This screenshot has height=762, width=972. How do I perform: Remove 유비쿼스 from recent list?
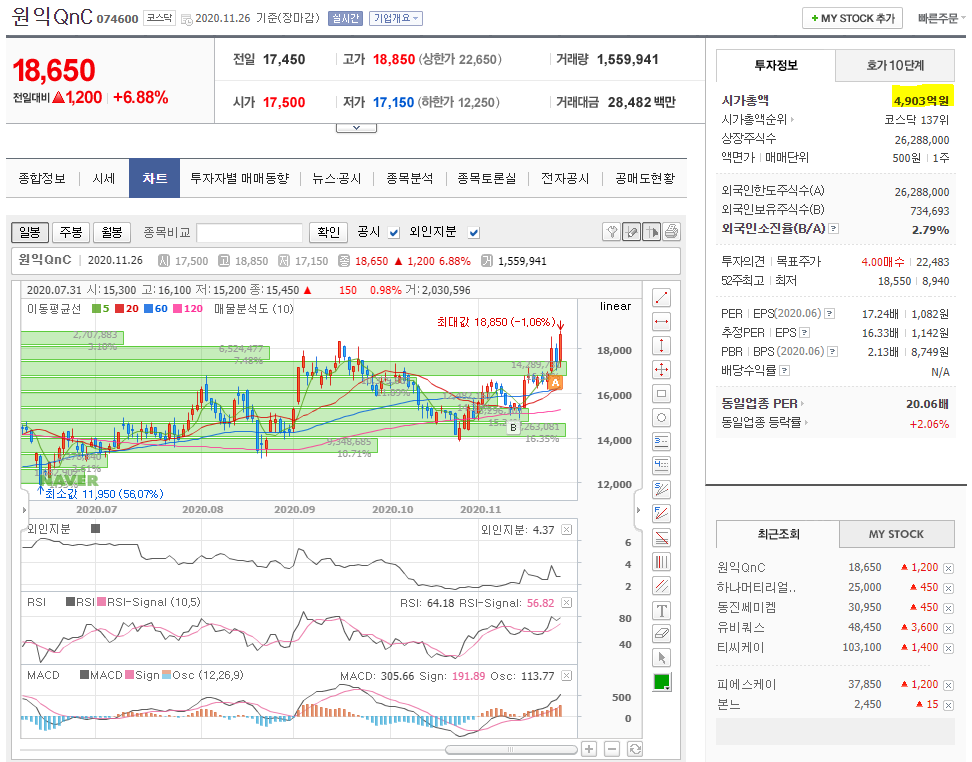948,628
